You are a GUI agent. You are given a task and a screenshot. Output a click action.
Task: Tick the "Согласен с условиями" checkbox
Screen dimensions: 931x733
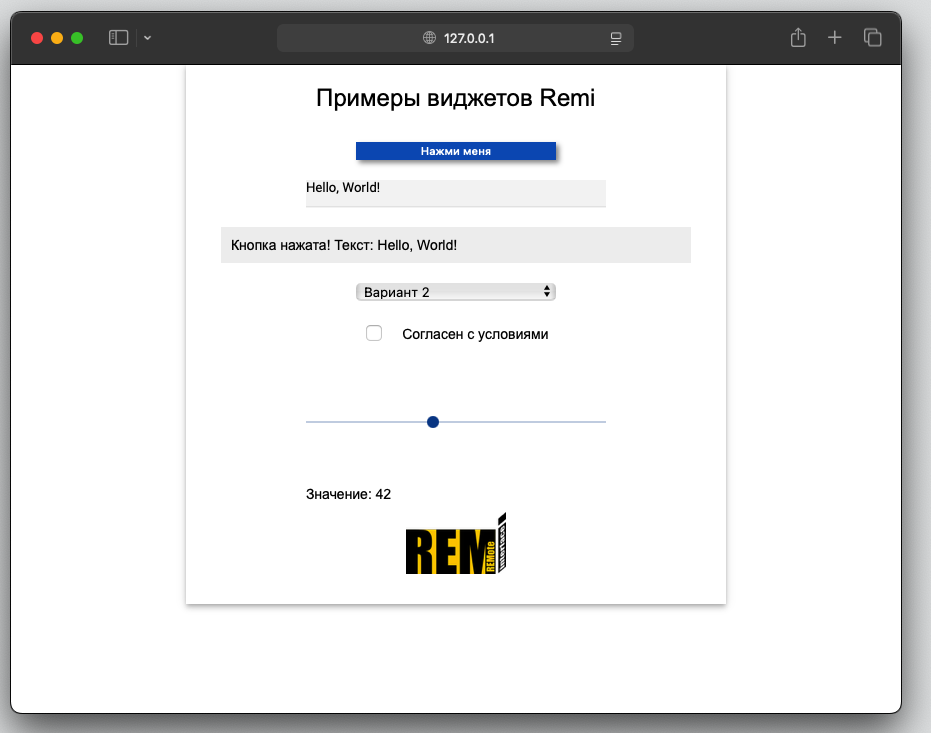point(373,333)
